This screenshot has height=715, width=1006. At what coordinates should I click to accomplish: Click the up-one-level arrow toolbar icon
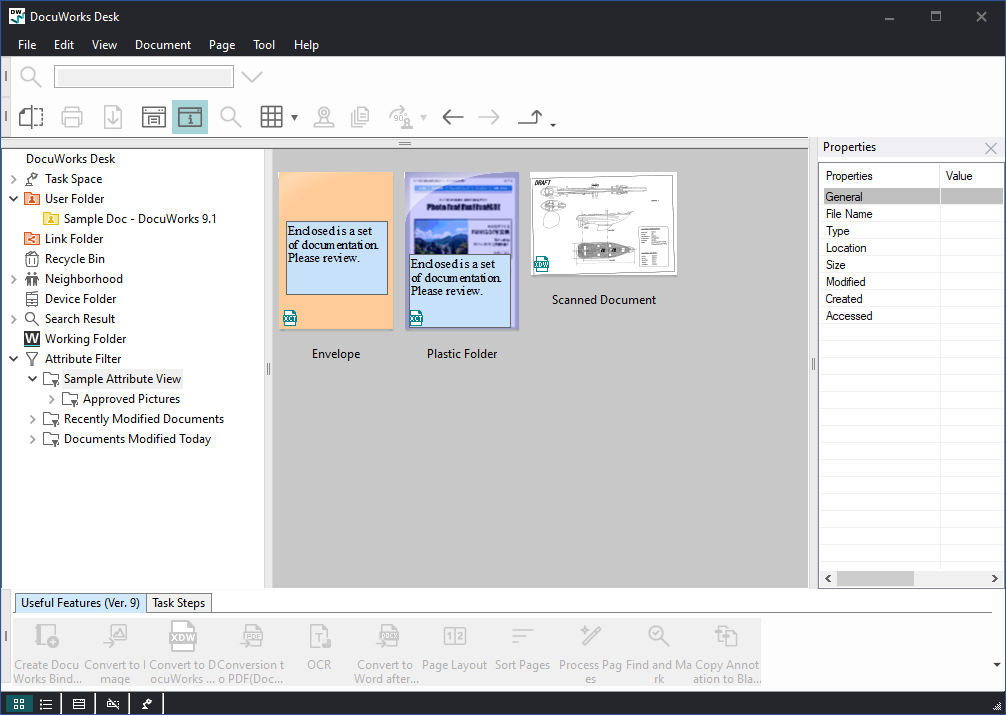531,117
